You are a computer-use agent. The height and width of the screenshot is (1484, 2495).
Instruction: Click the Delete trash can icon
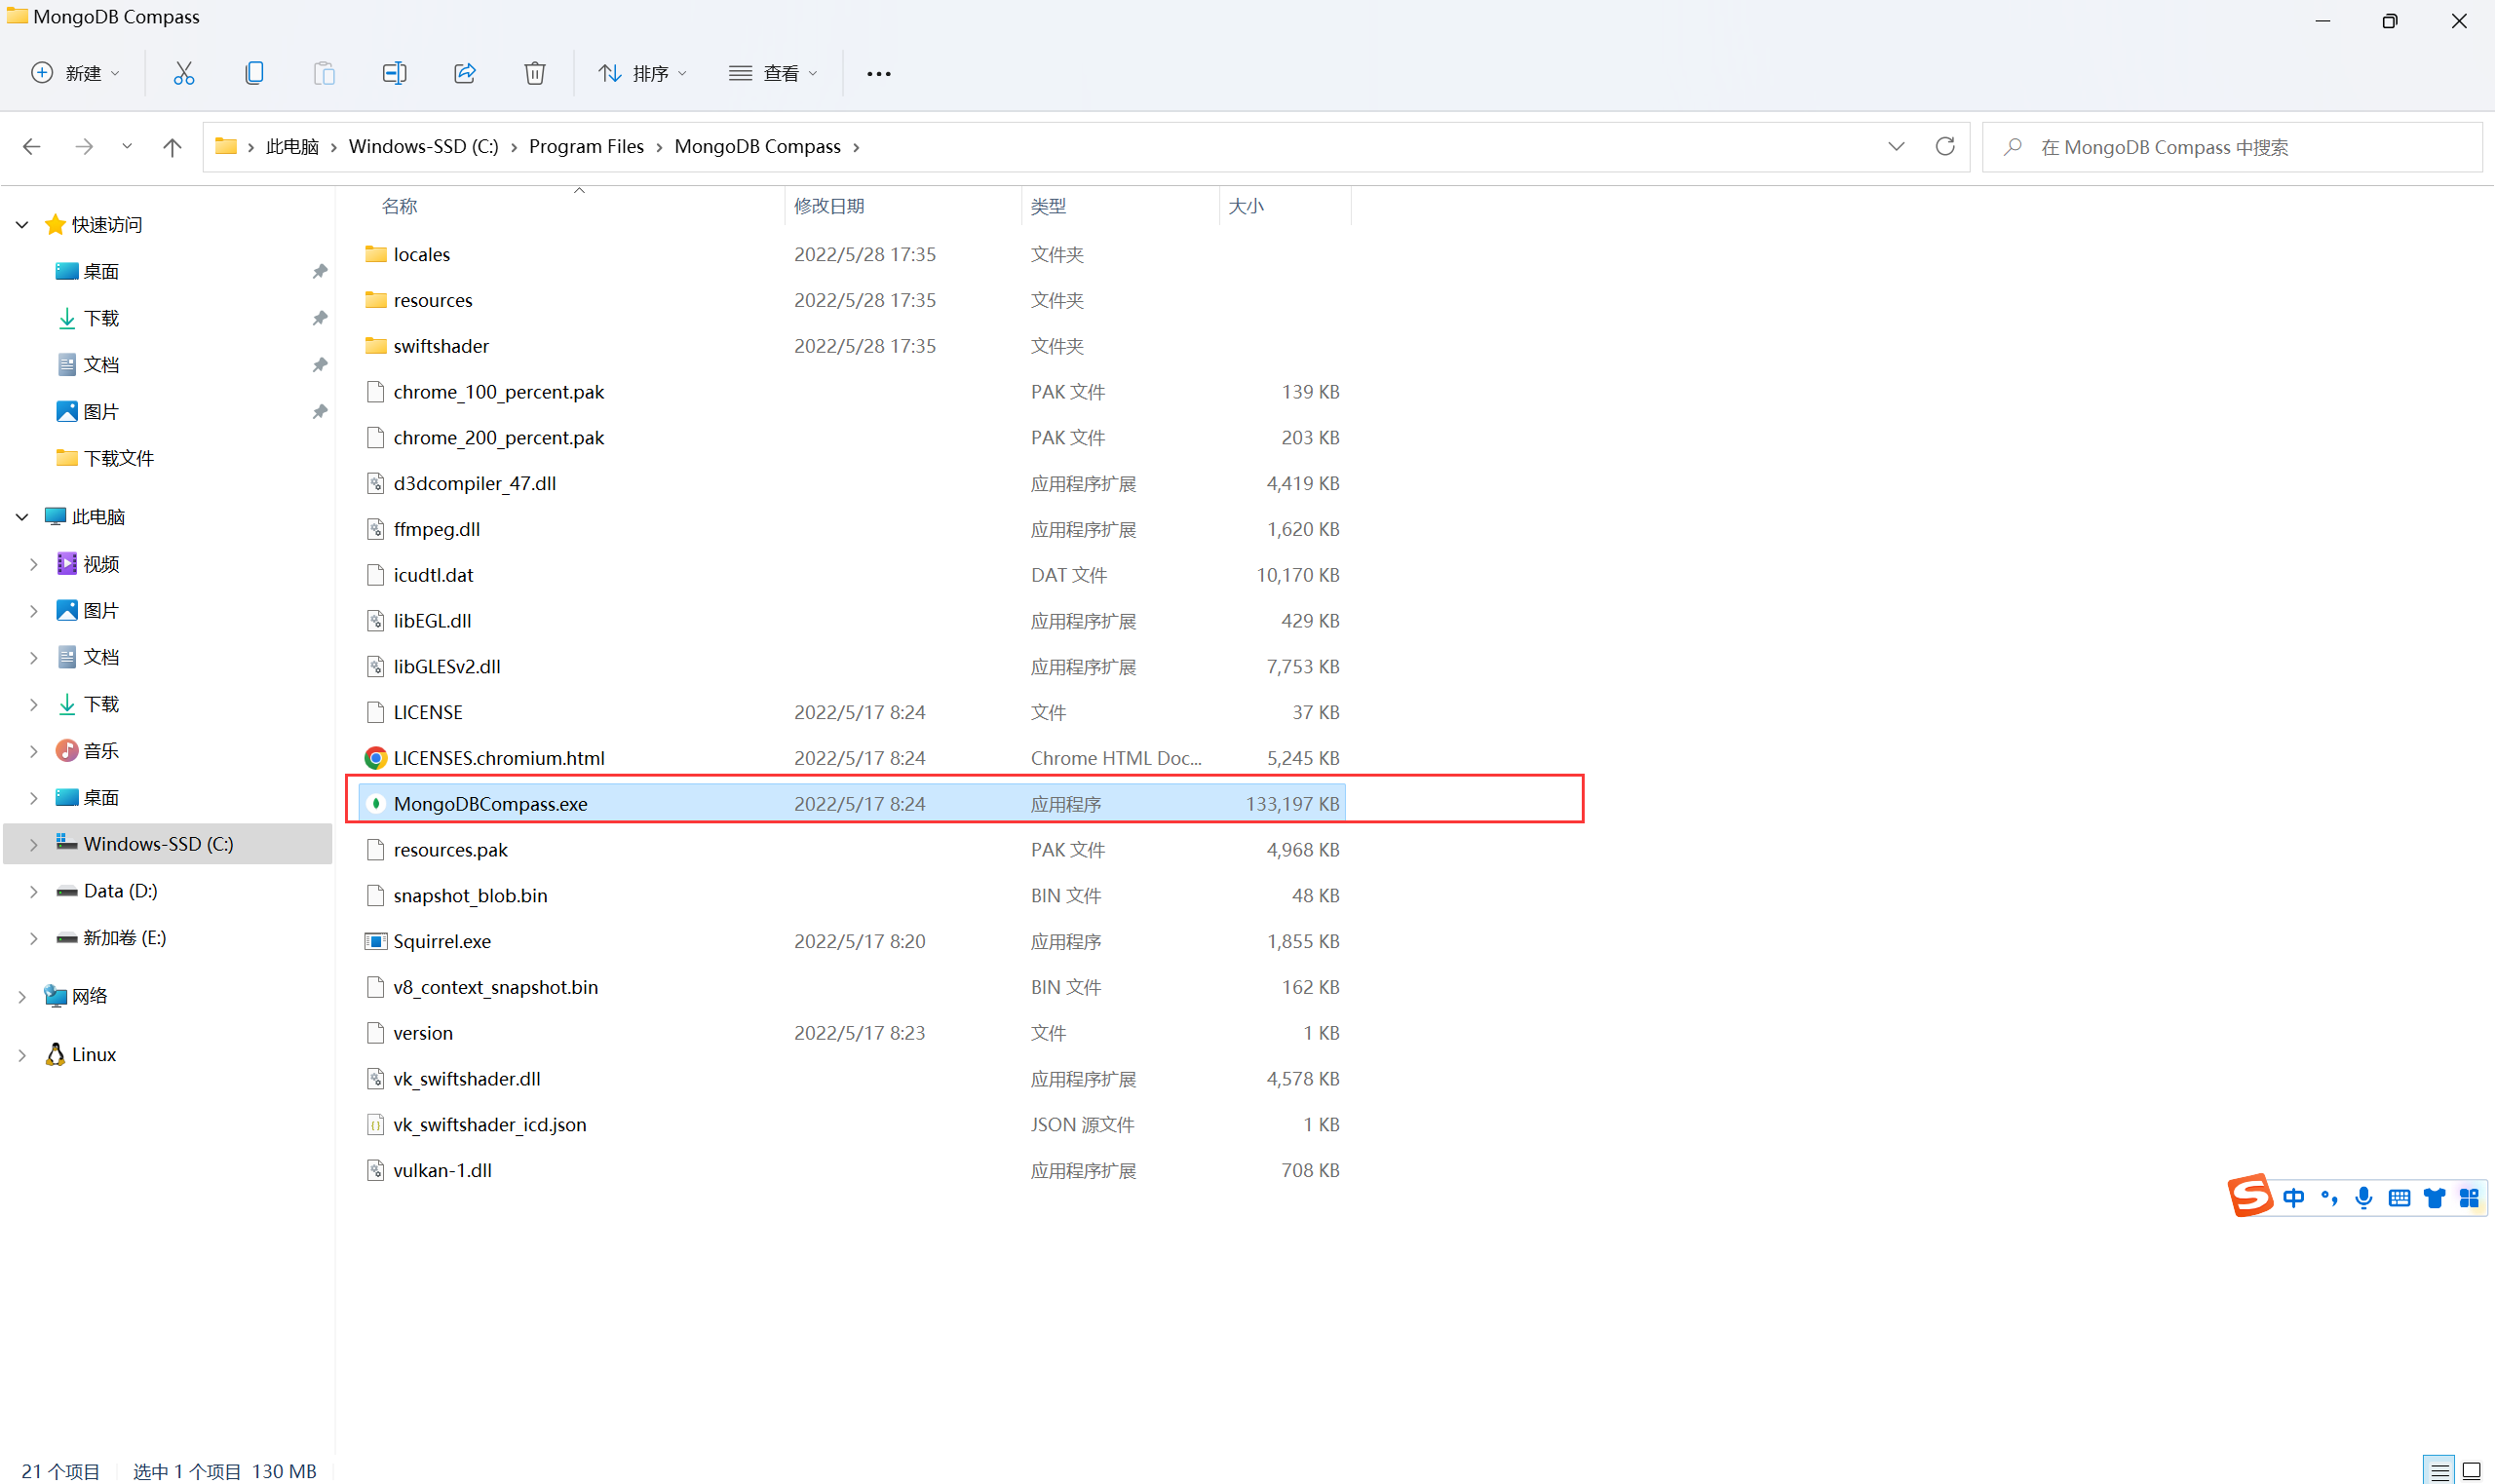[x=535, y=73]
